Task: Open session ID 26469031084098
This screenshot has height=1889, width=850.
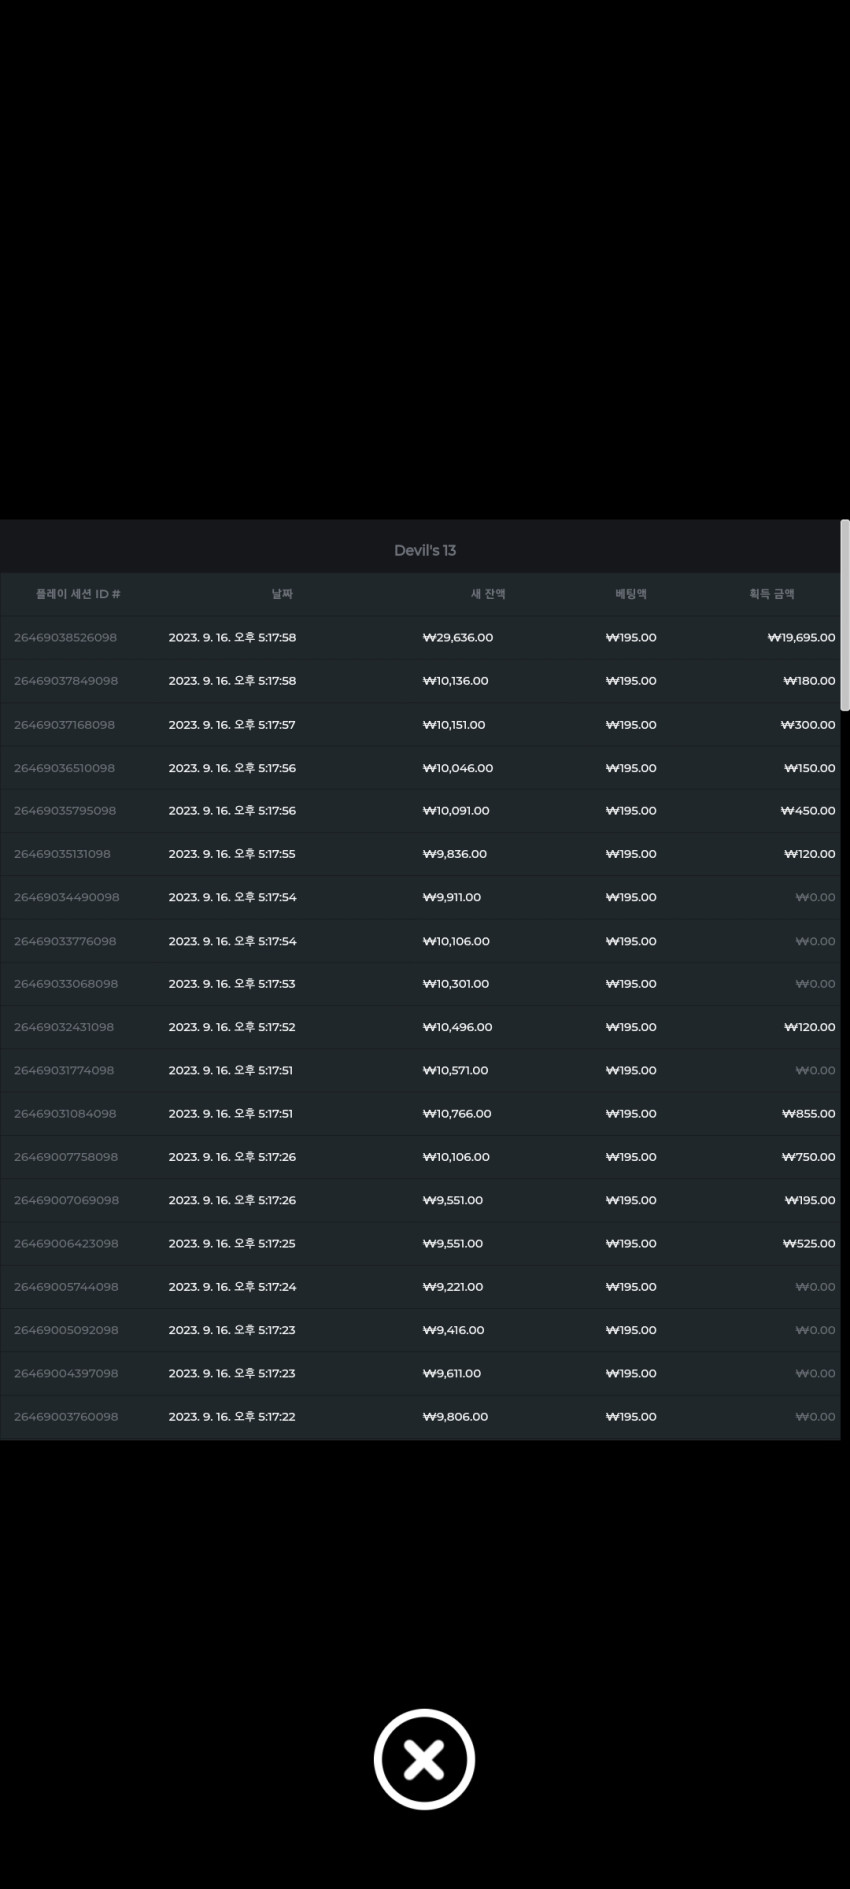Action: pos(65,1113)
